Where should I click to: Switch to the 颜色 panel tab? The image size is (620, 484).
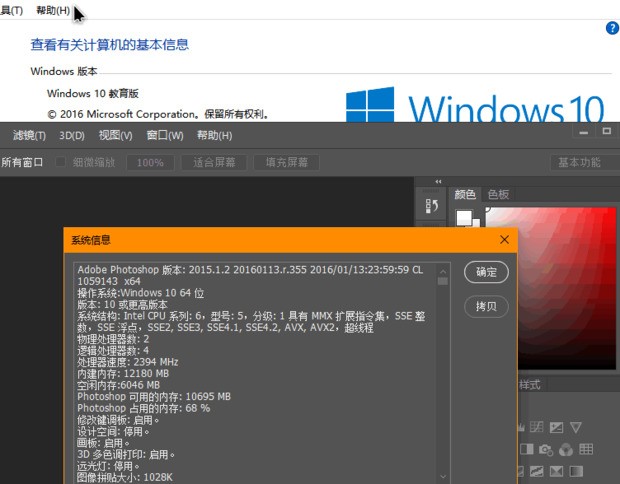(x=465, y=194)
